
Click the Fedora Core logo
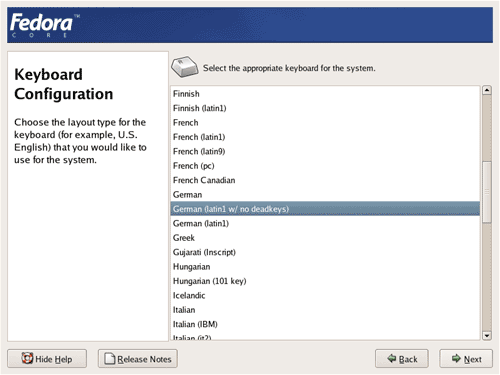point(44,25)
